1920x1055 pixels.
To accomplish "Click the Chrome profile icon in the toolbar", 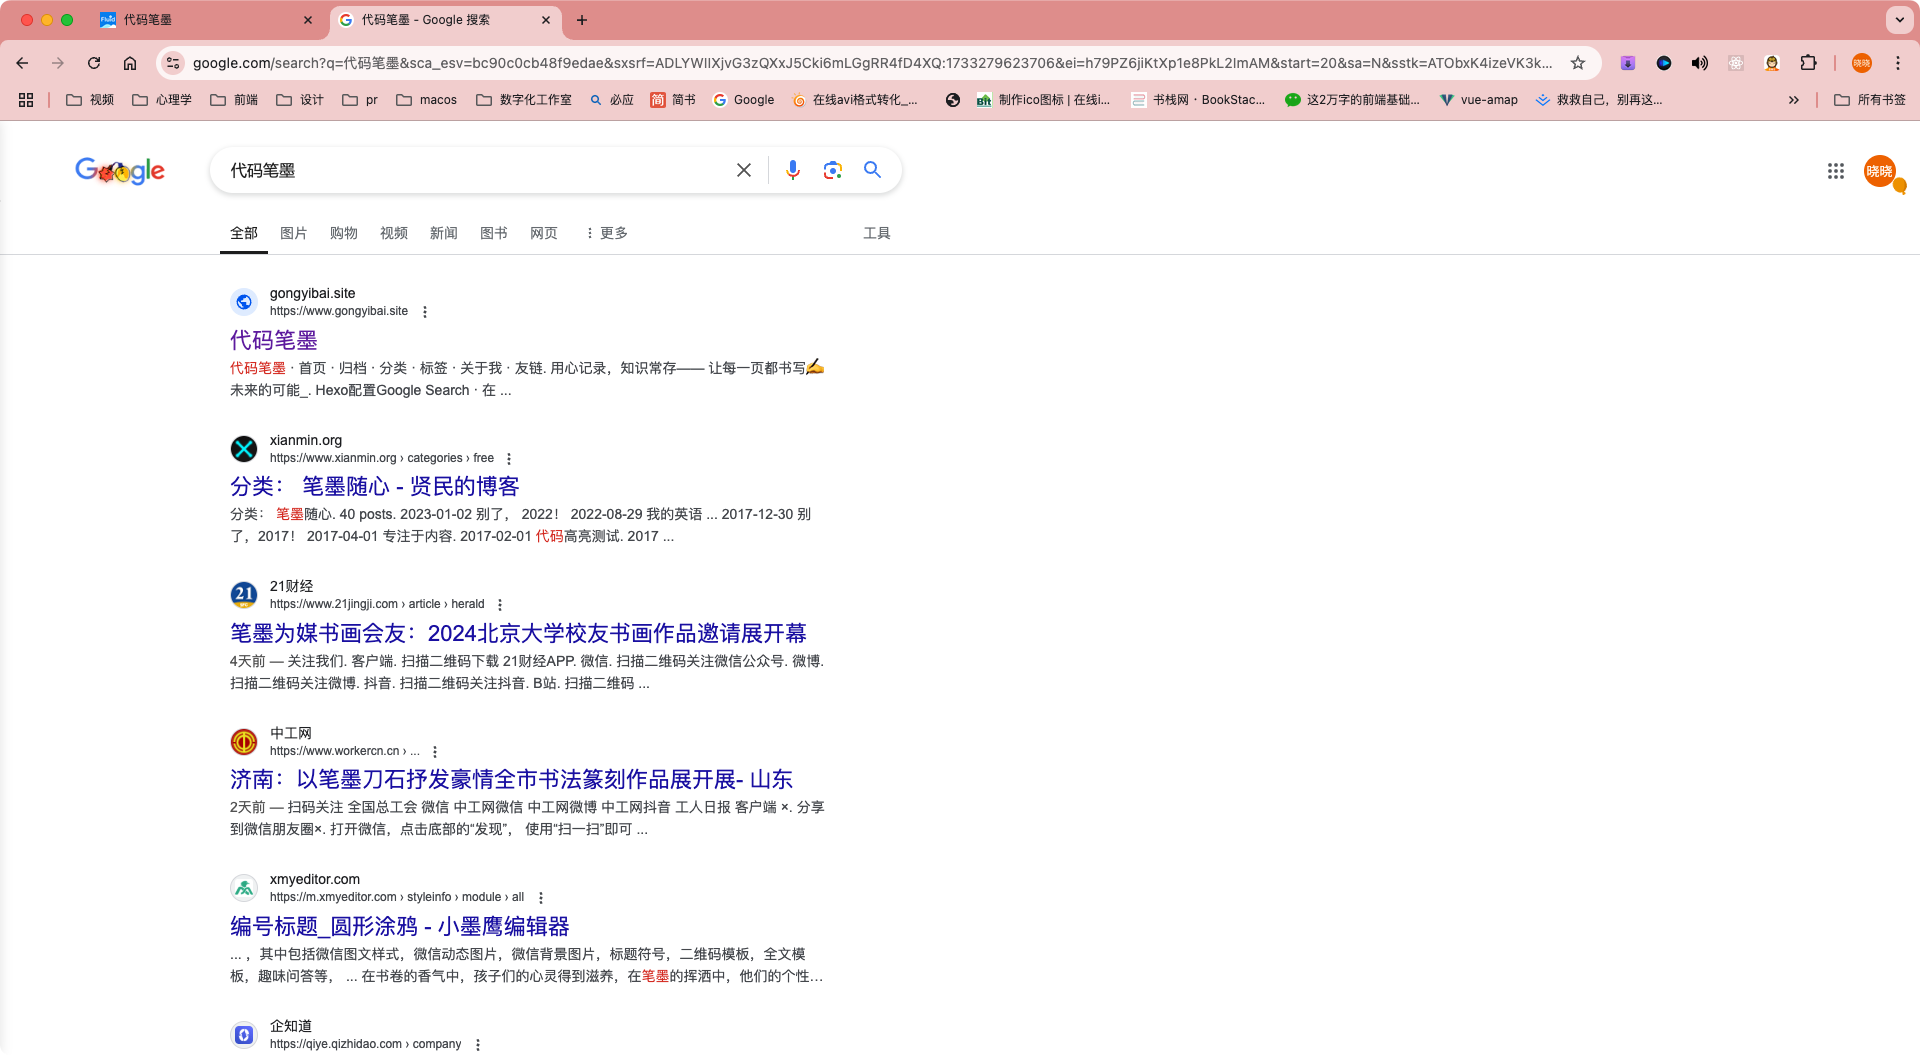I will (x=1862, y=63).
